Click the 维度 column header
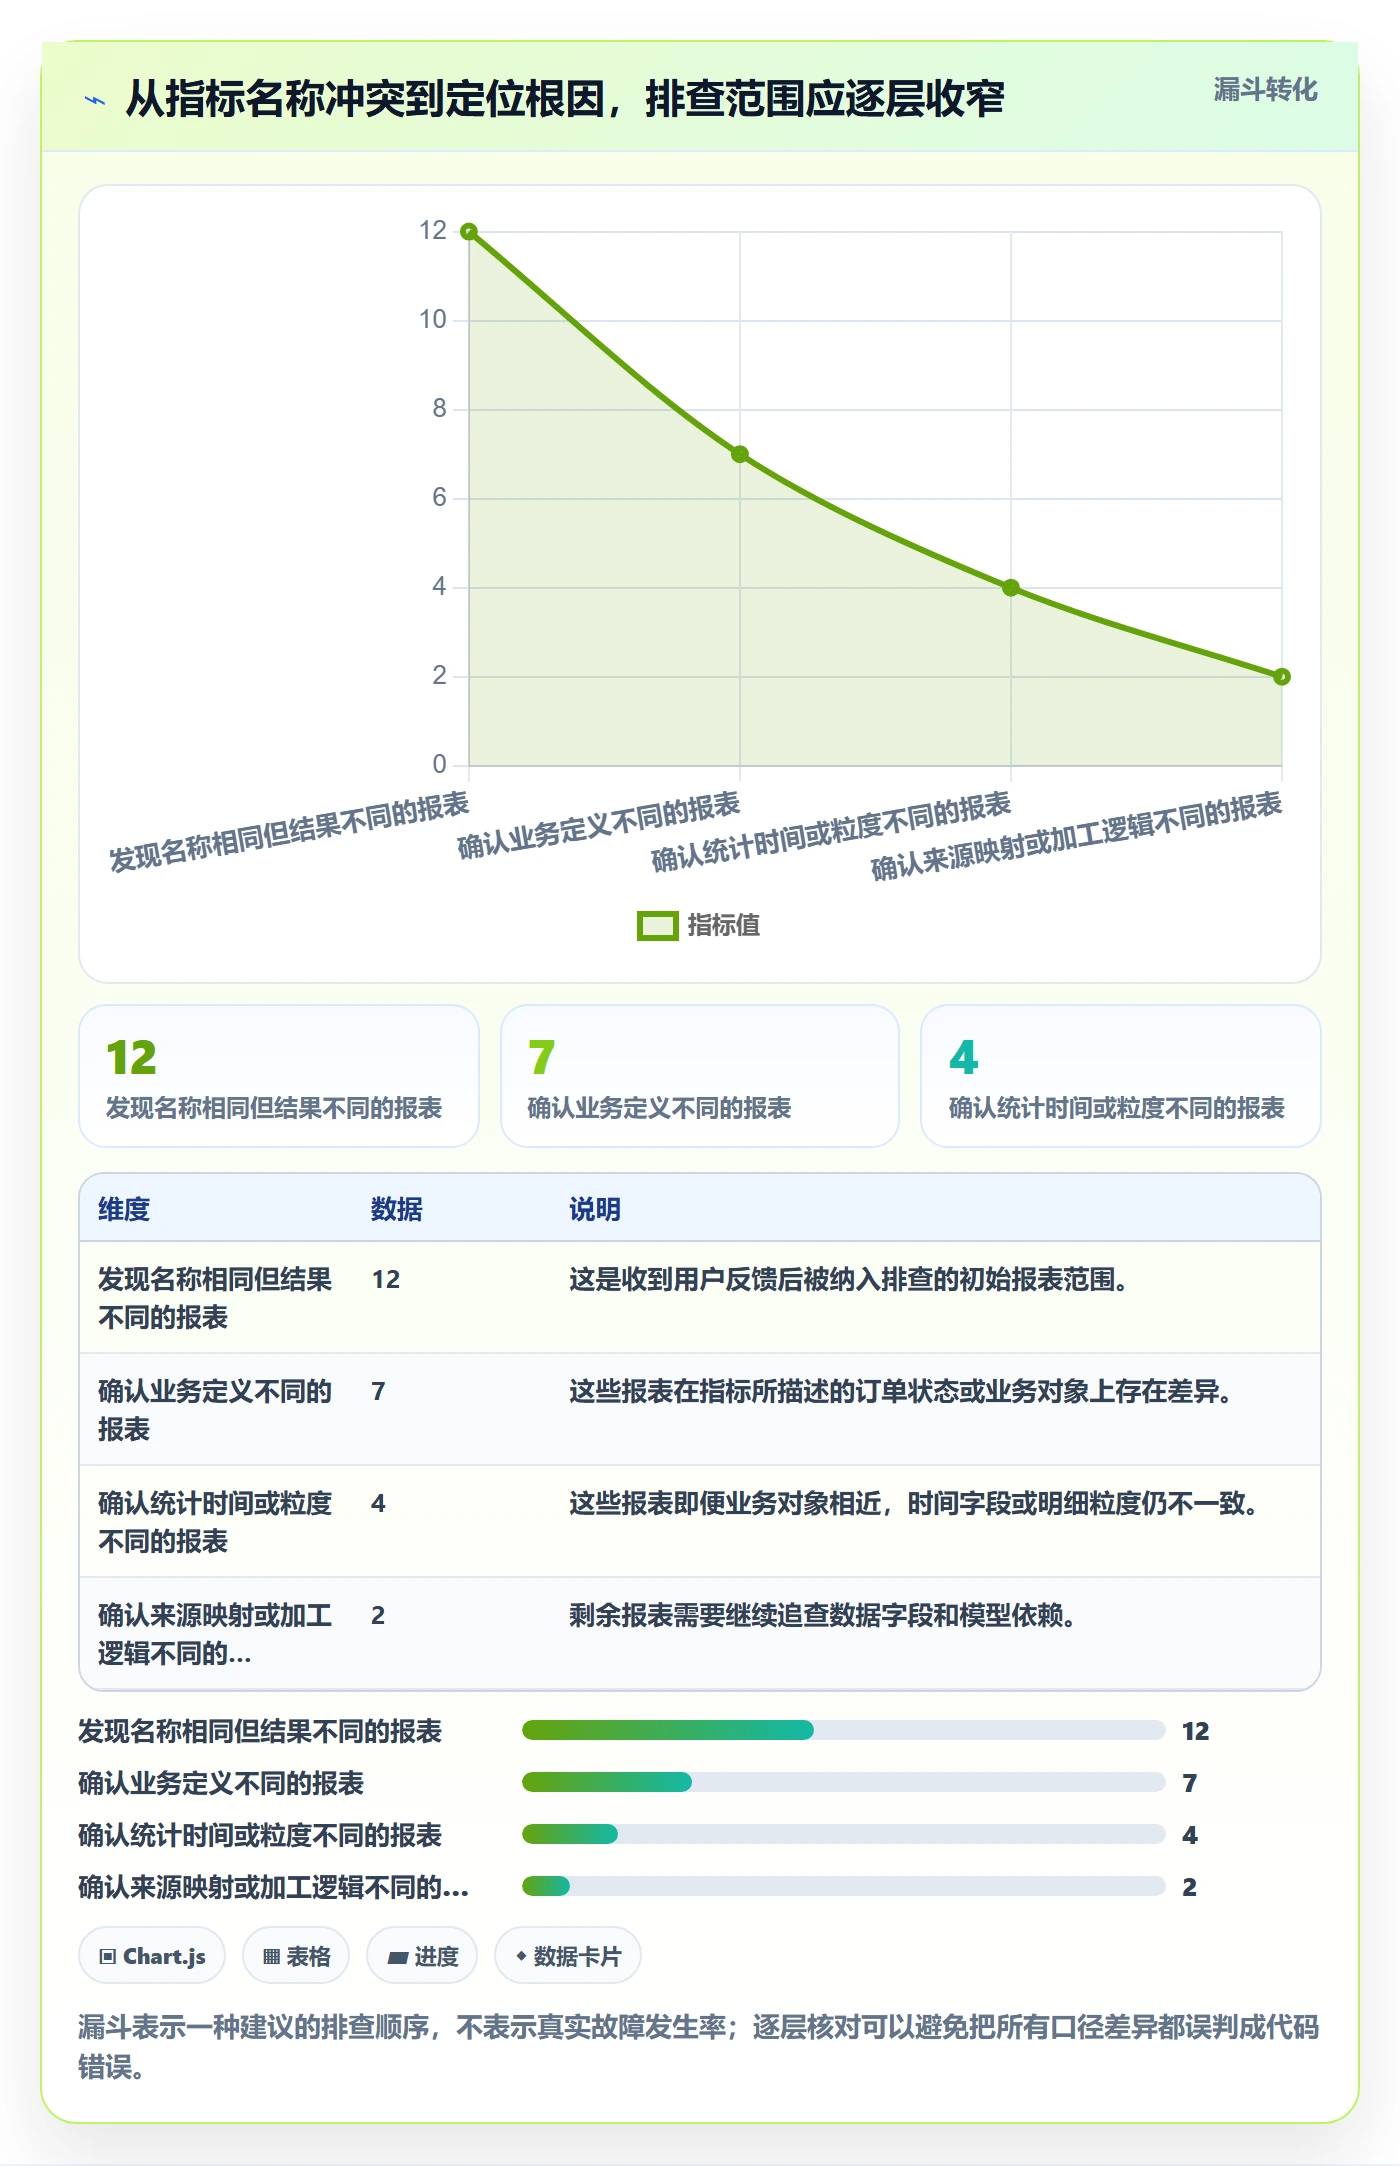This screenshot has height=2166, width=1400. coord(124,1209)
